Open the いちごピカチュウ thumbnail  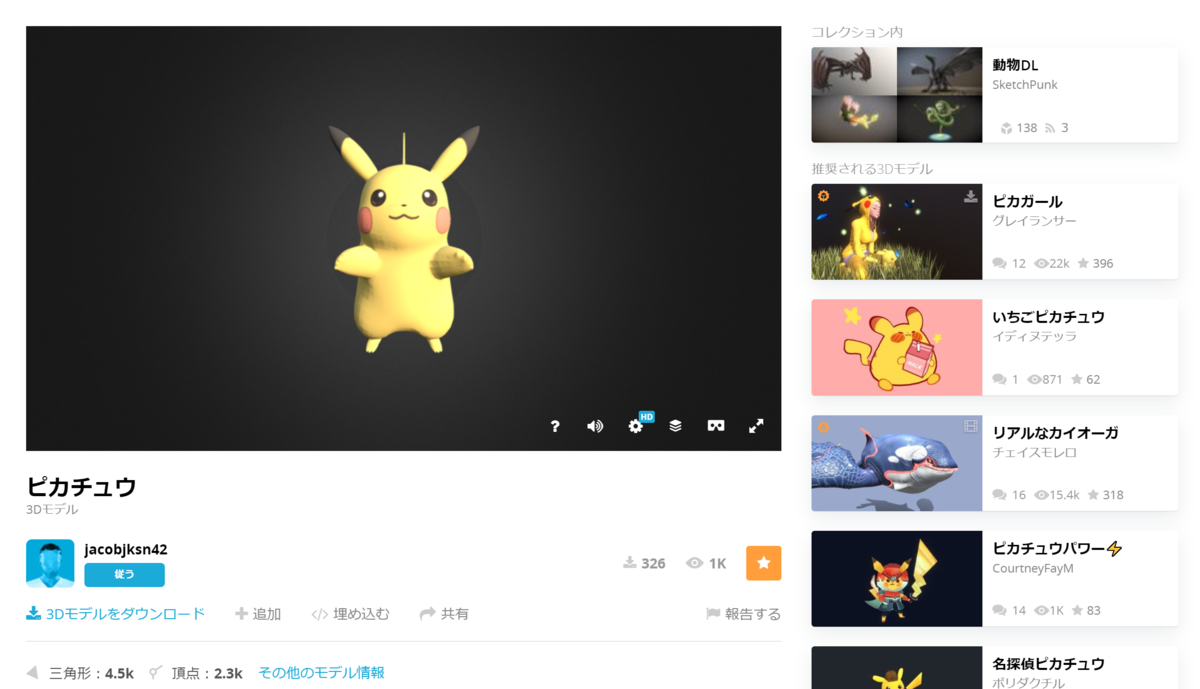click(x=896, y=347)
